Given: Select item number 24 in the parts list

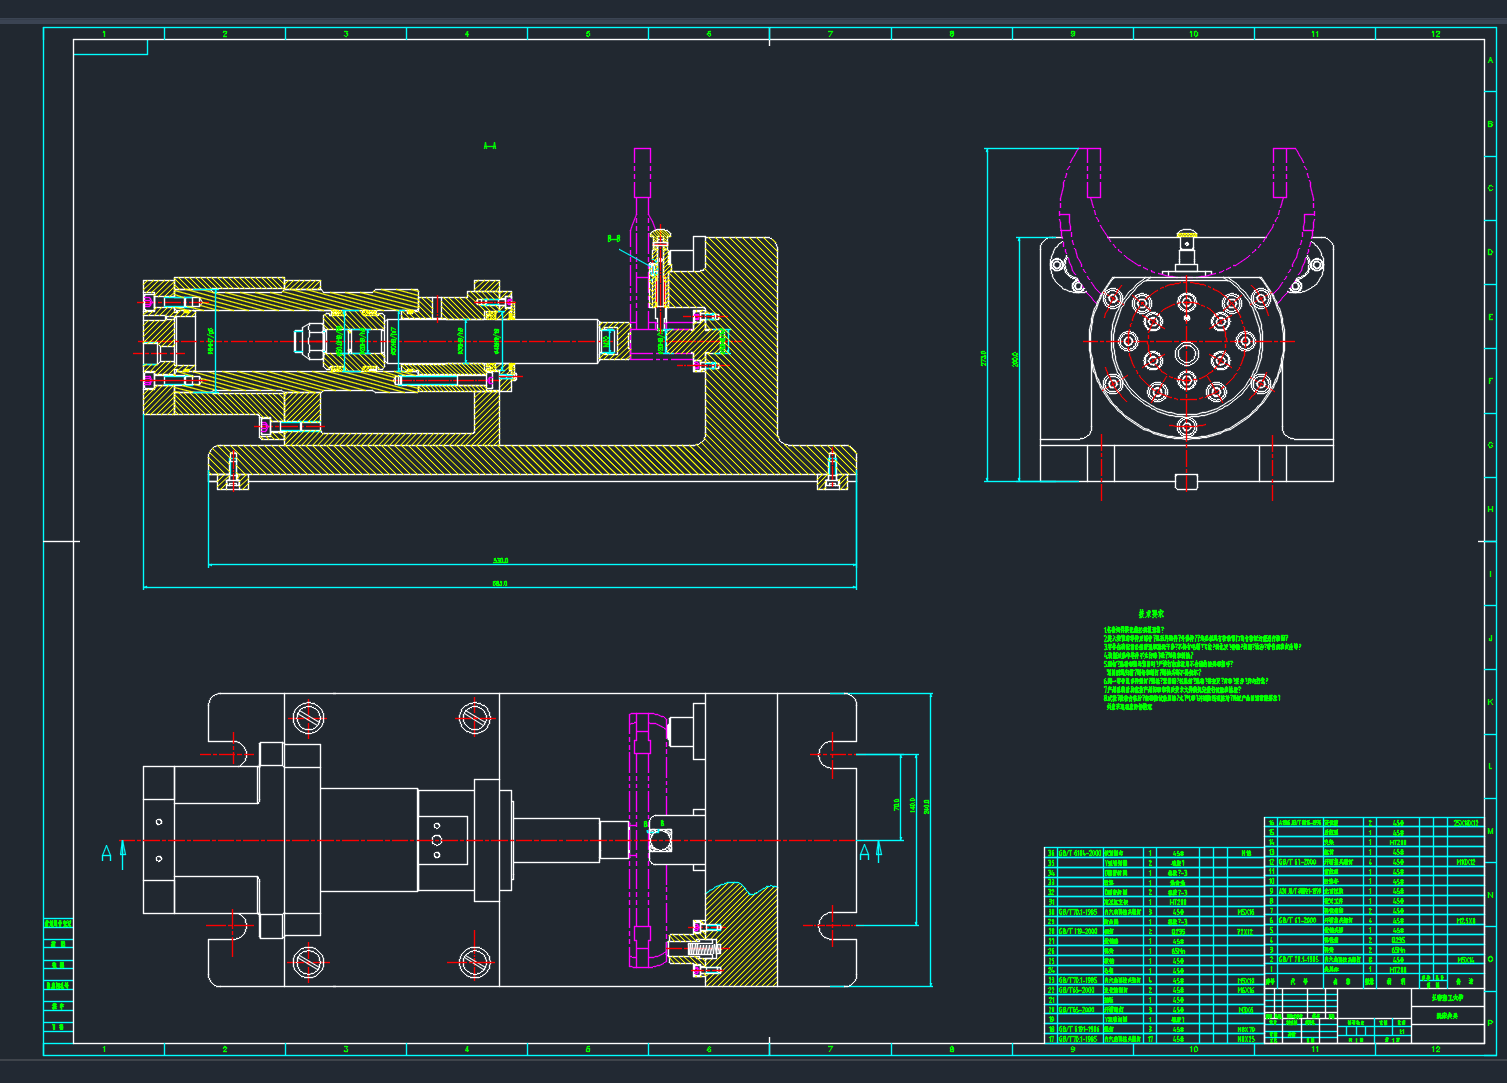Looking at the screenshot, I should [1051, 970].
